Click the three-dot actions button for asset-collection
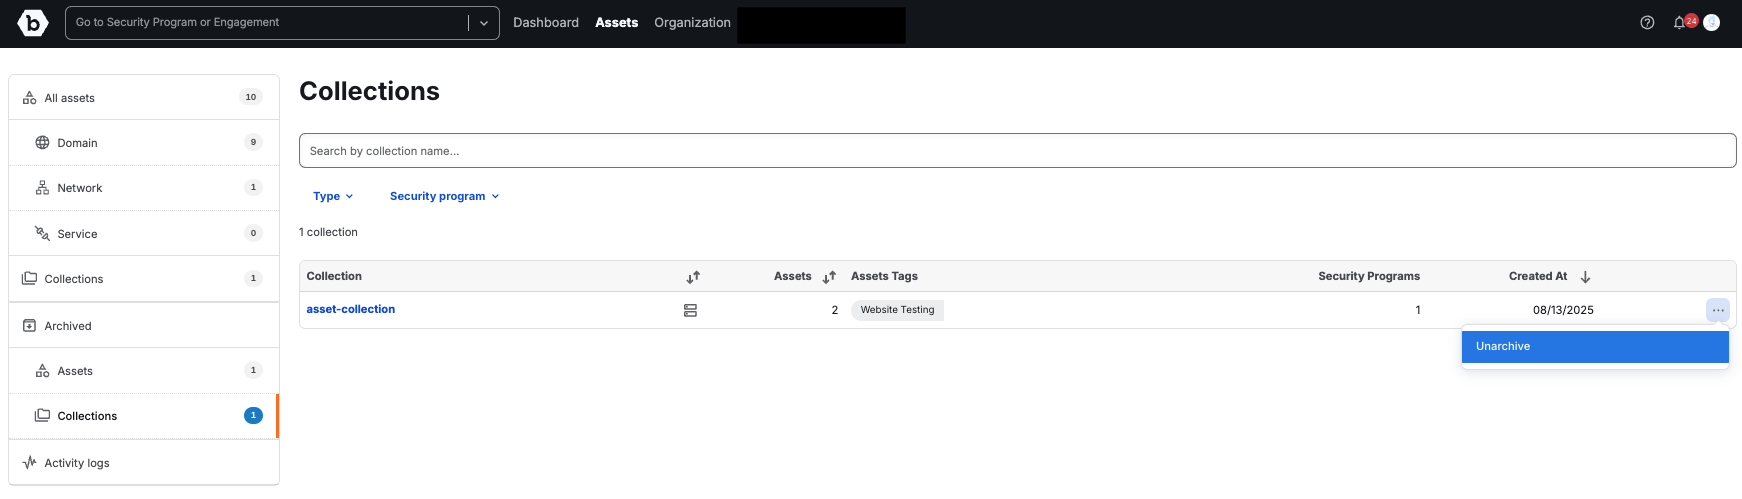 (x=1718, y=310)
